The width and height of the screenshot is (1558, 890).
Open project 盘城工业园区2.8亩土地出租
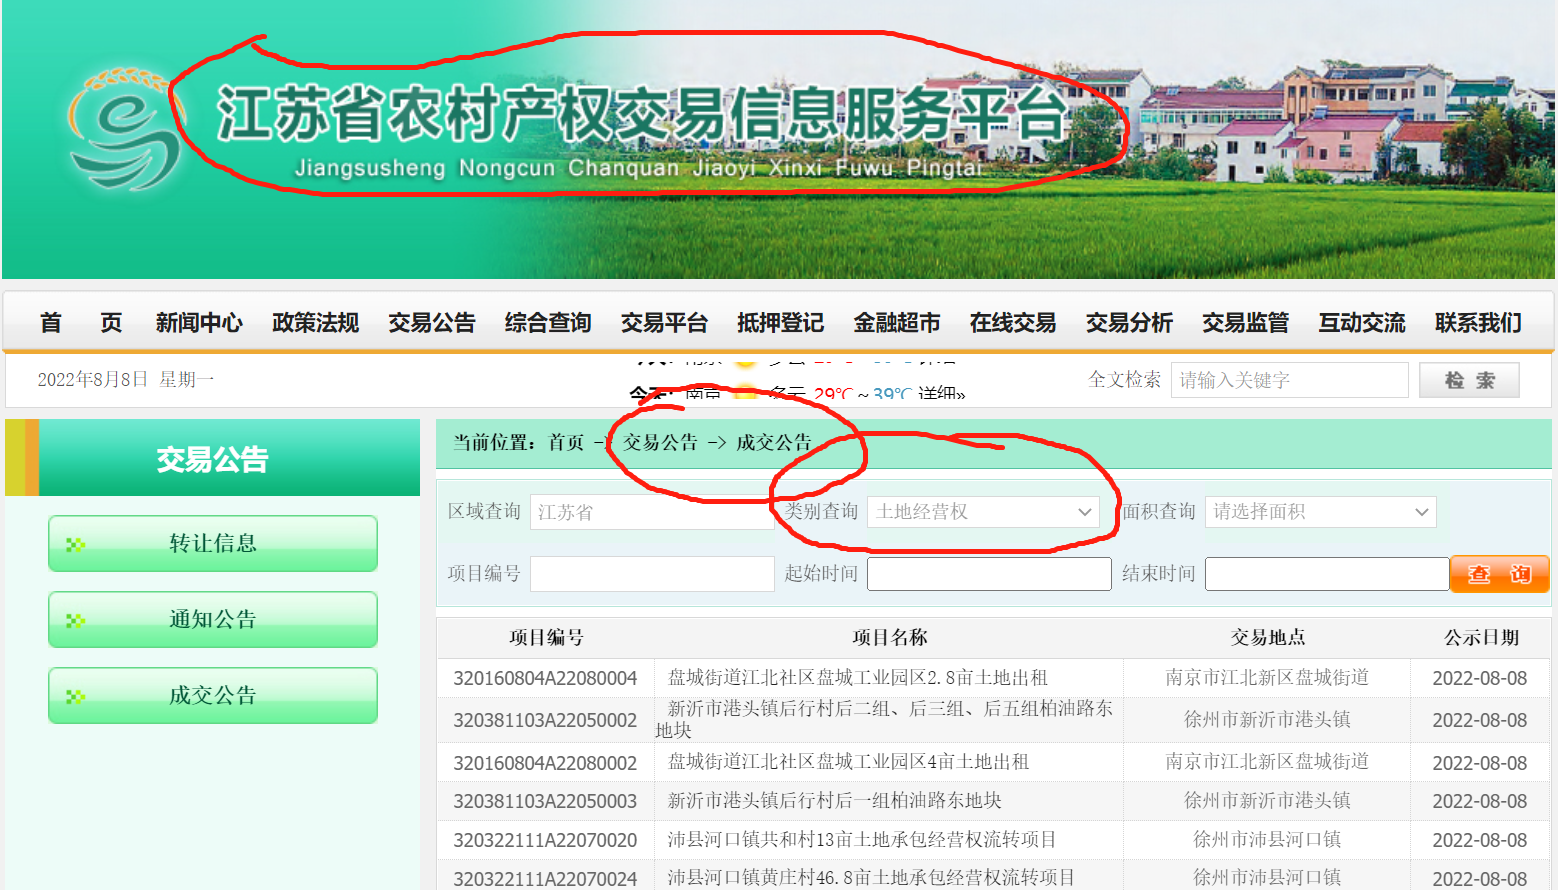tap(858, 678)
